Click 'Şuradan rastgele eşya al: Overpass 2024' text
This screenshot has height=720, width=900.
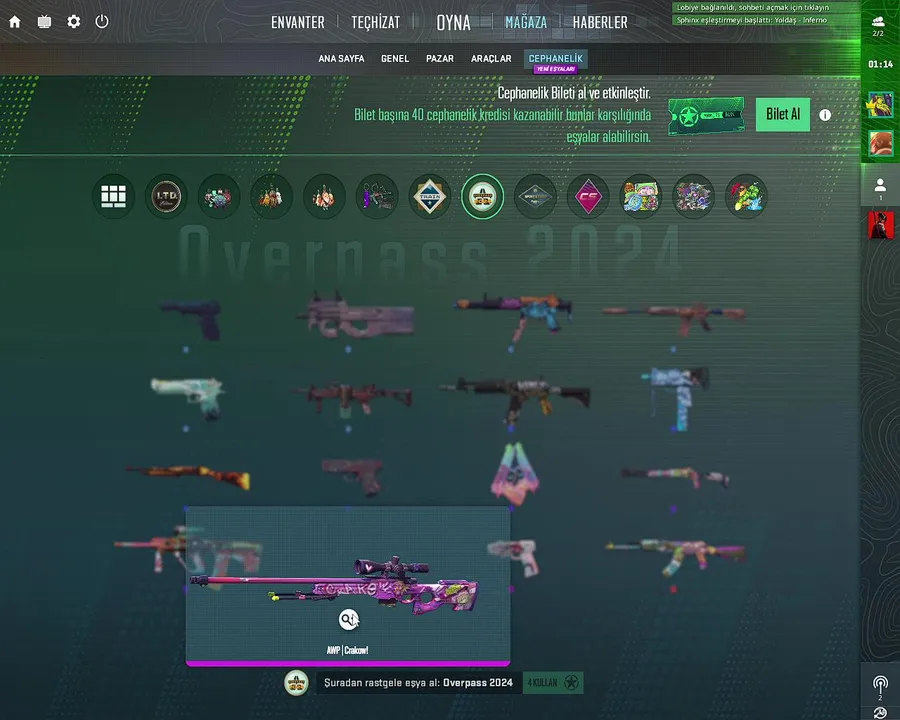418,683
